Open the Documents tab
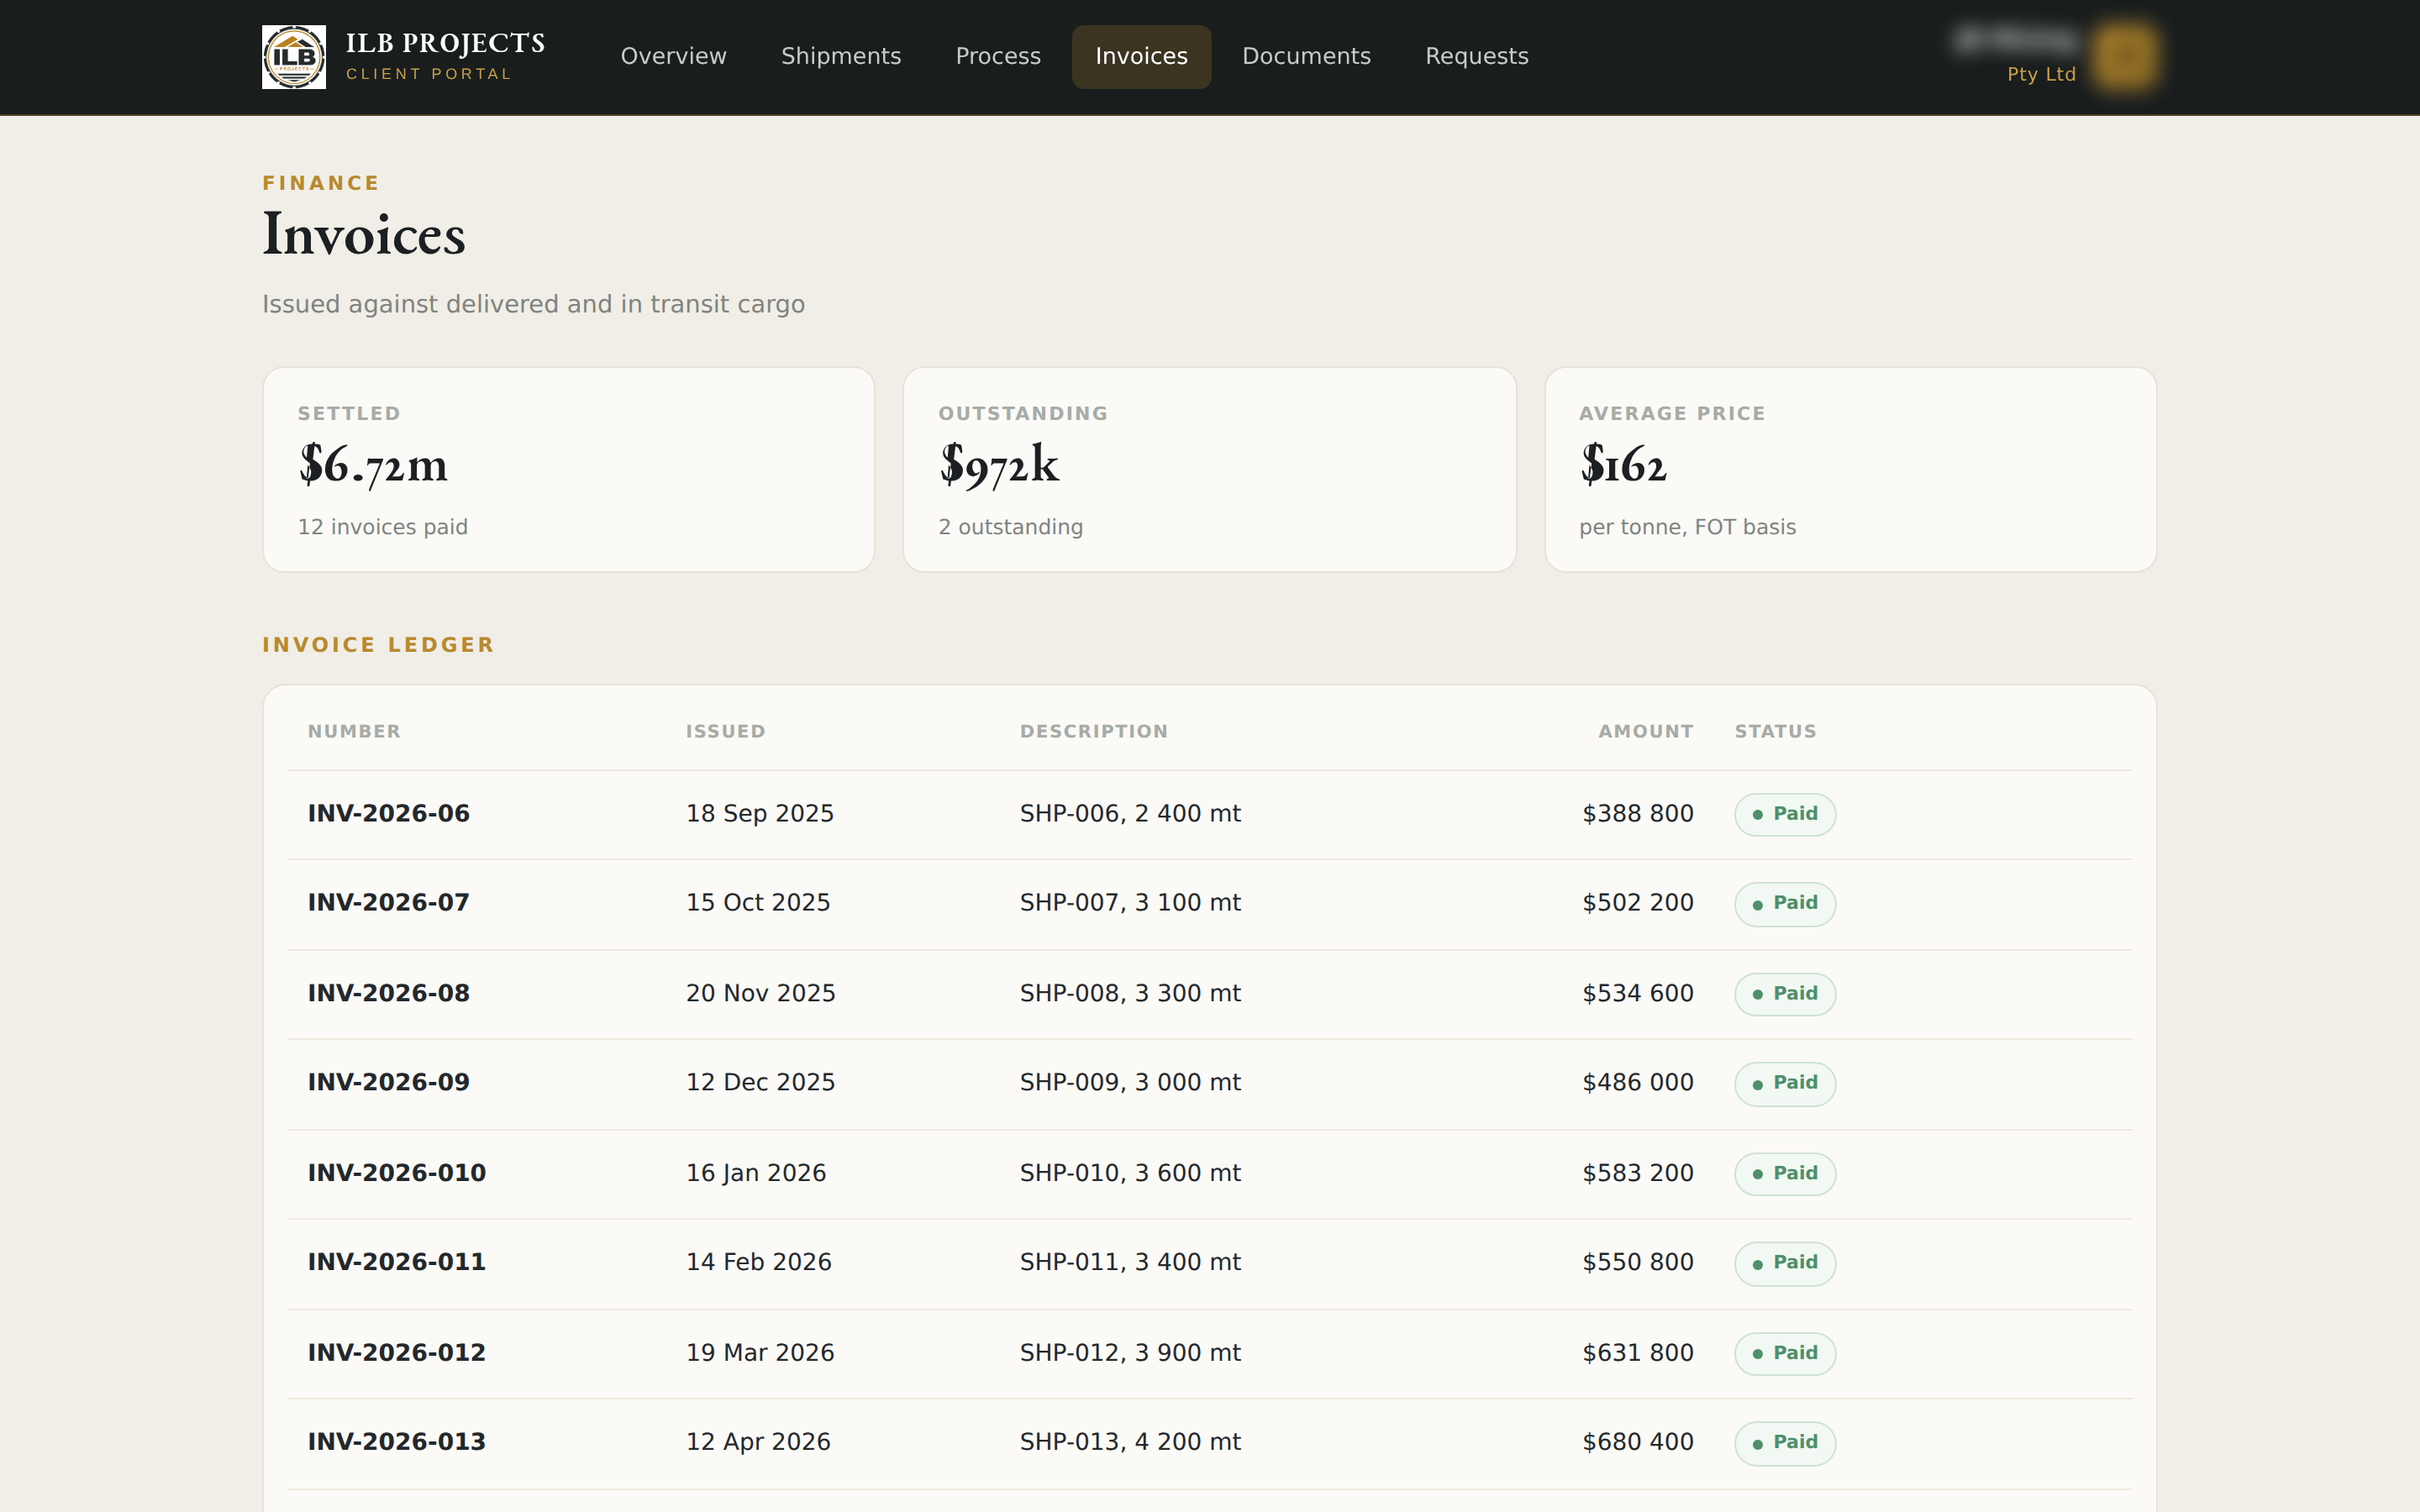The height and width of the screenshot is (1512, 2420). tap(1306, 56)
